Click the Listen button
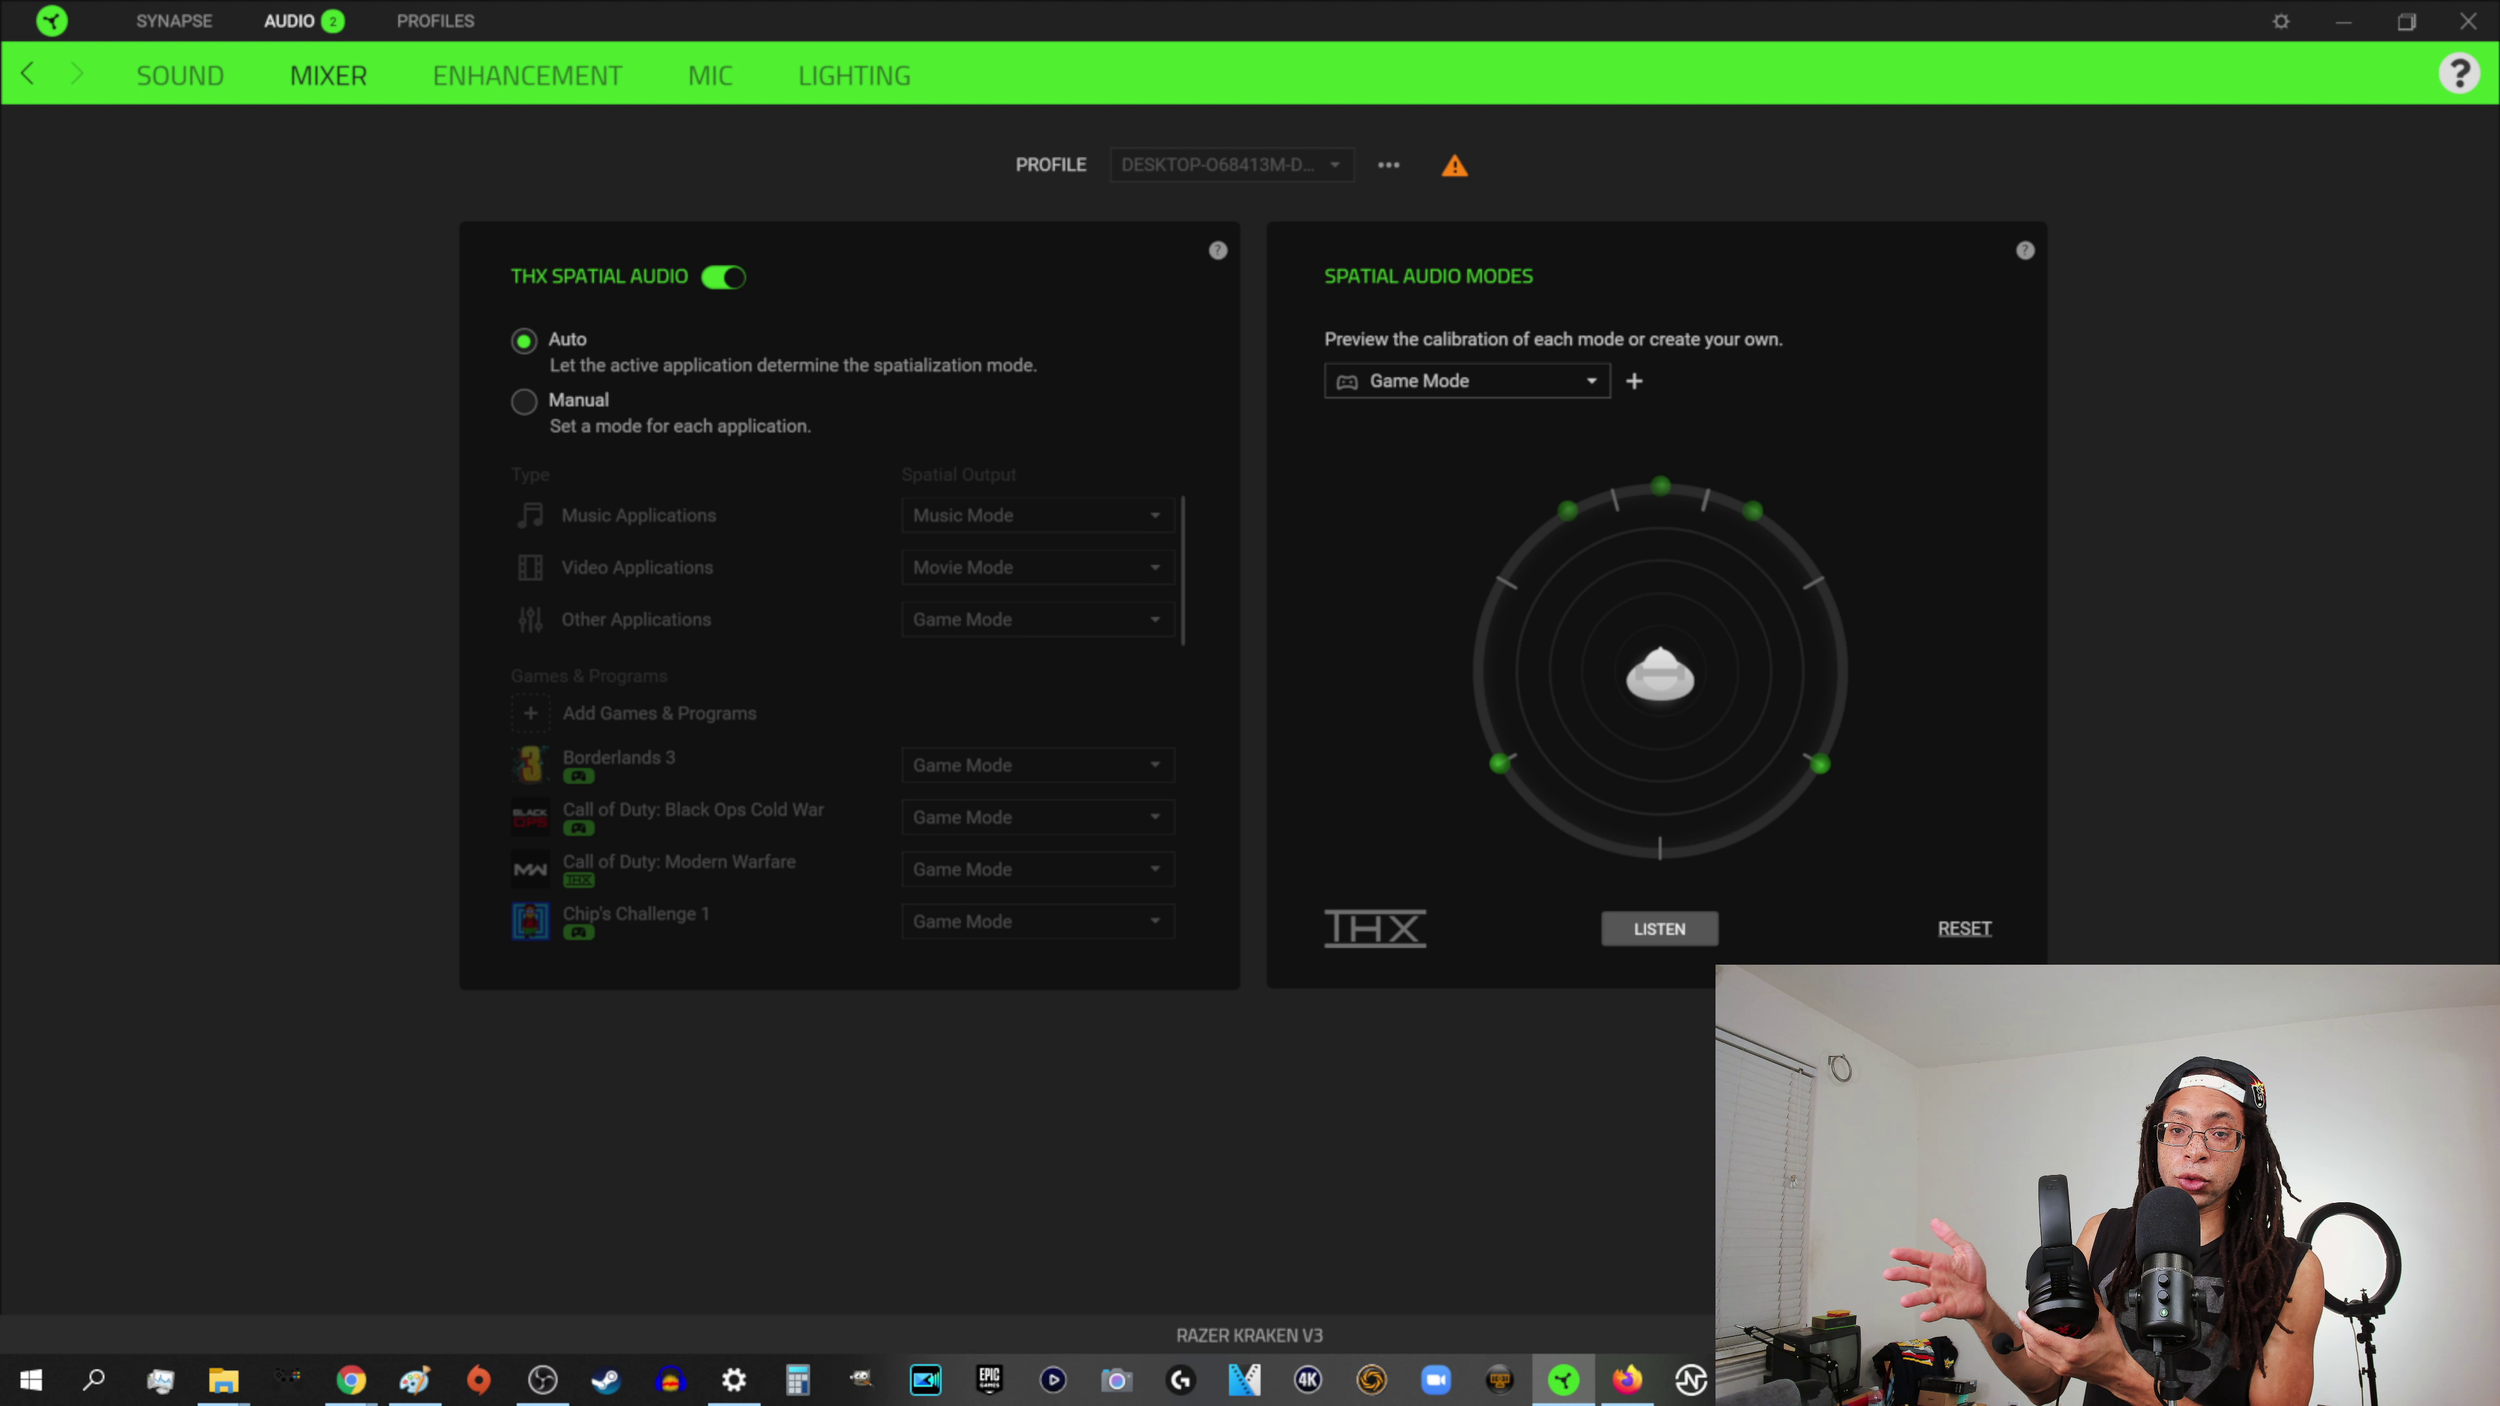 point(1659,929)
